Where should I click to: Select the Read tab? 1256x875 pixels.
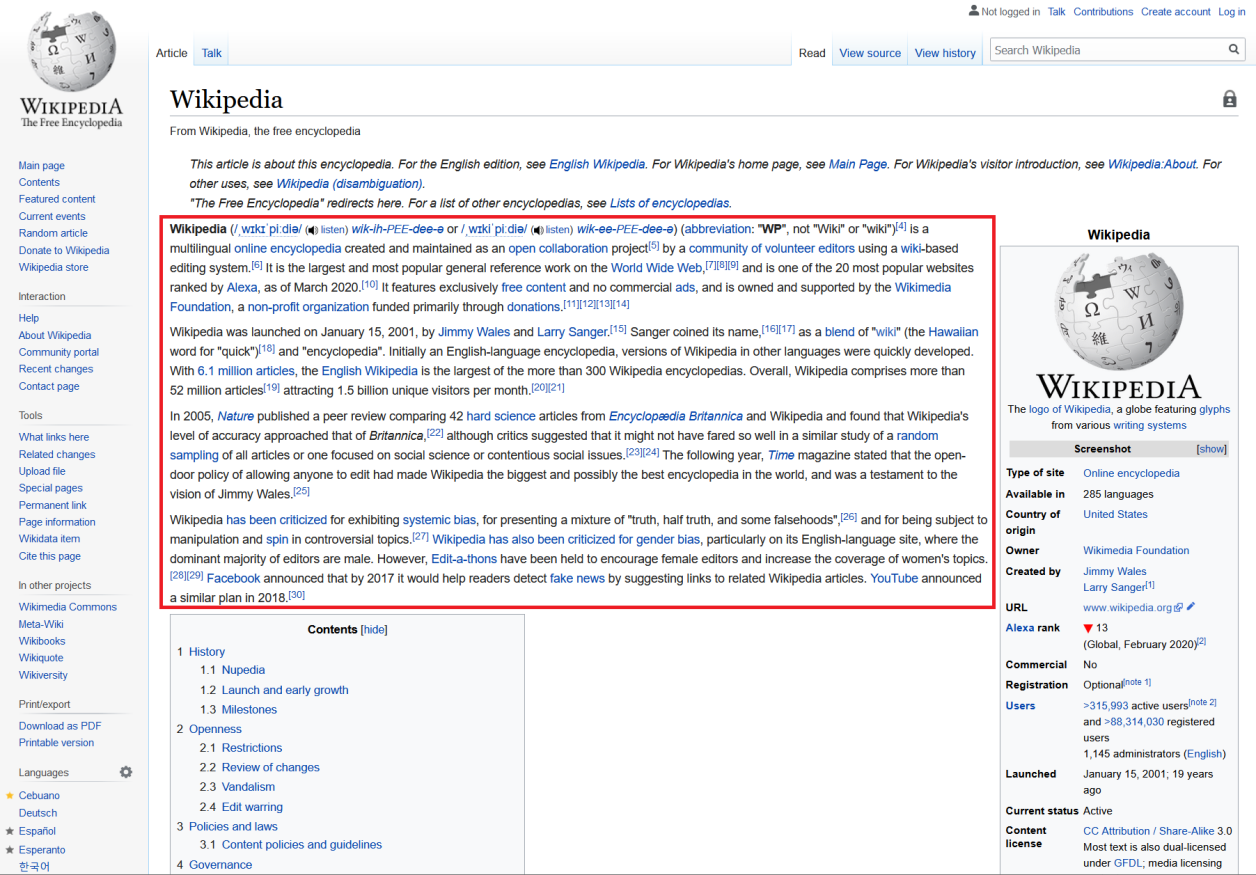(812, 53)
